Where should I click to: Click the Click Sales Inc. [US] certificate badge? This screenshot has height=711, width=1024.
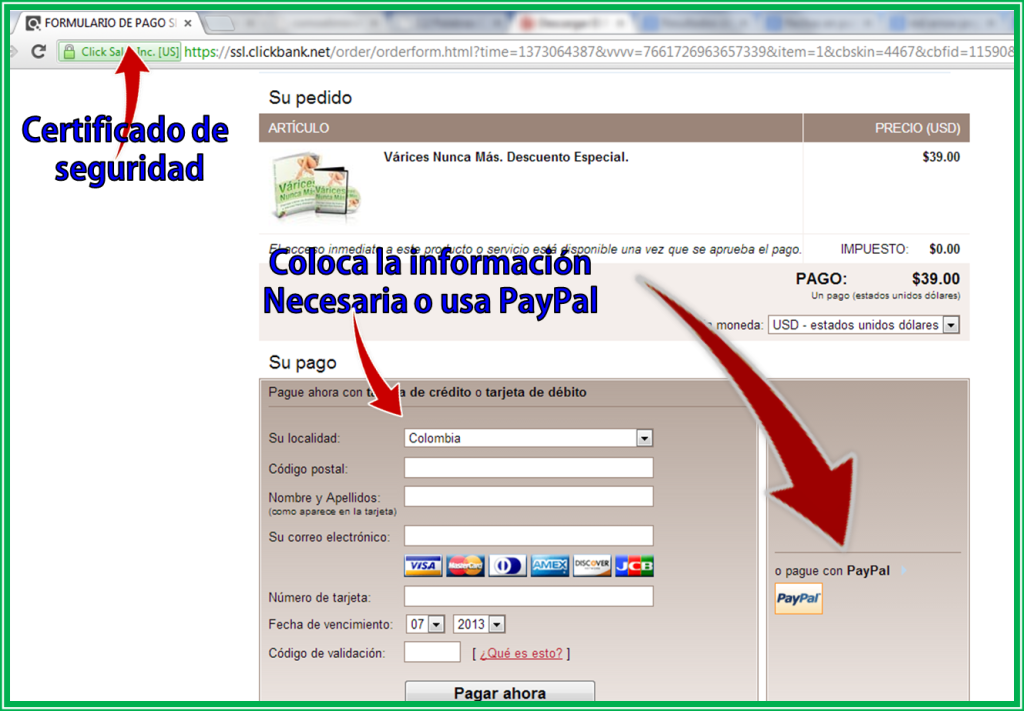[120, 52]
